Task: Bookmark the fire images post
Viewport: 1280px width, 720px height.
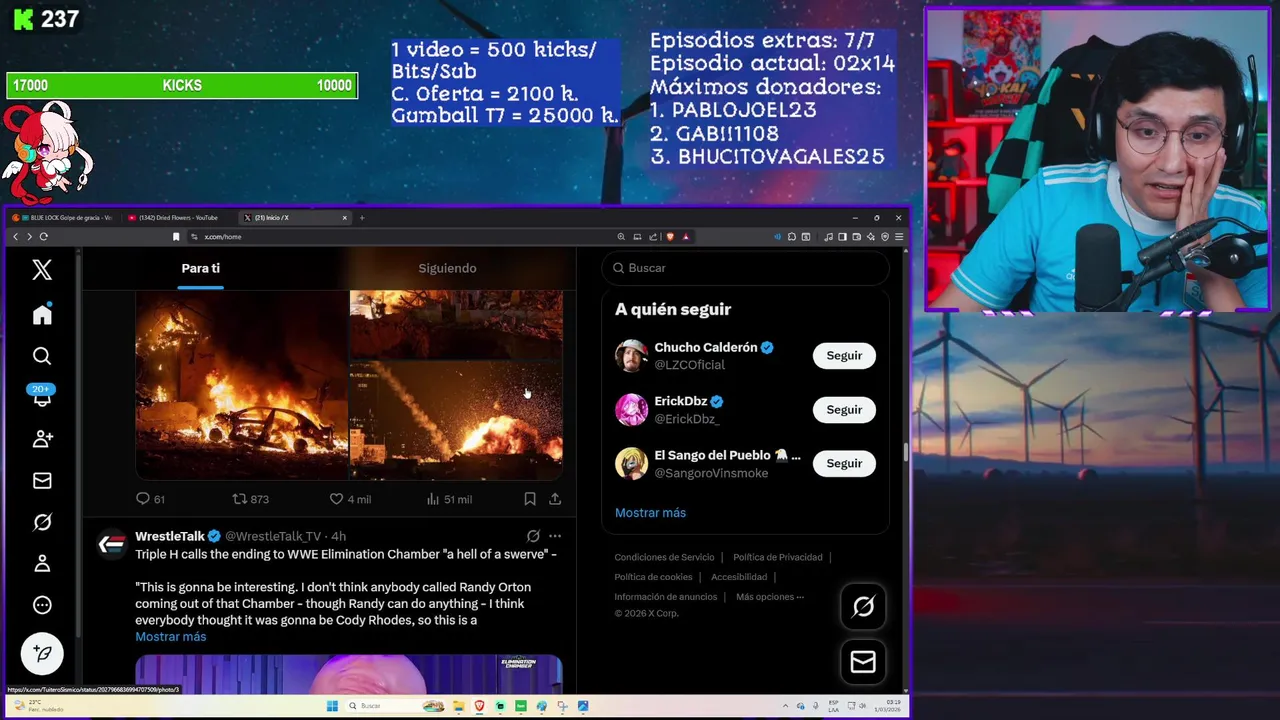Action: point(530,499)
